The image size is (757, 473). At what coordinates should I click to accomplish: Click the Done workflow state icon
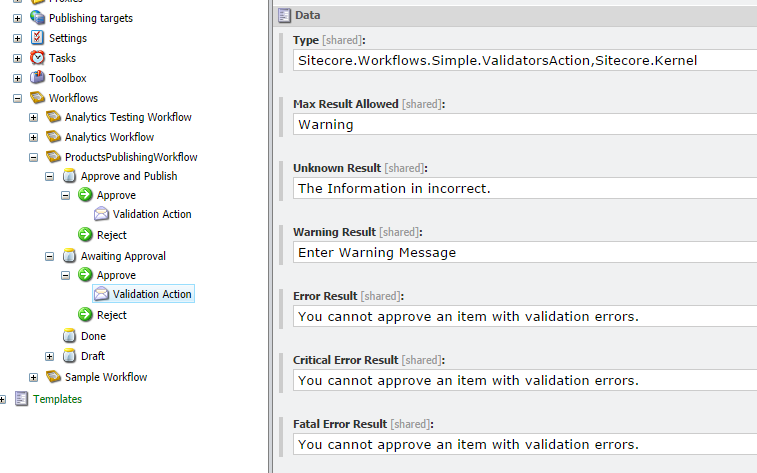(x=69, y=335)
